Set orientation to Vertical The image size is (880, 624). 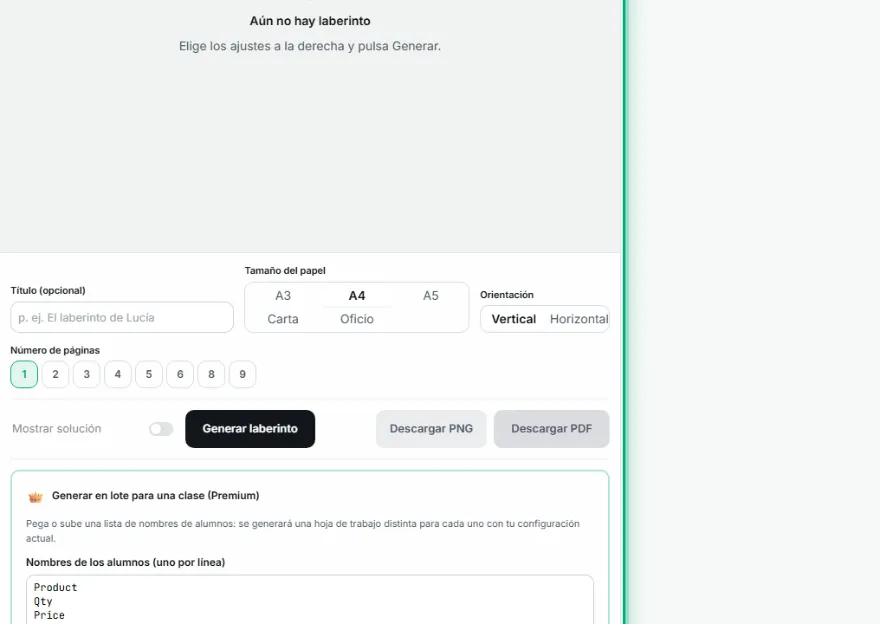click(x=514, y=319)
